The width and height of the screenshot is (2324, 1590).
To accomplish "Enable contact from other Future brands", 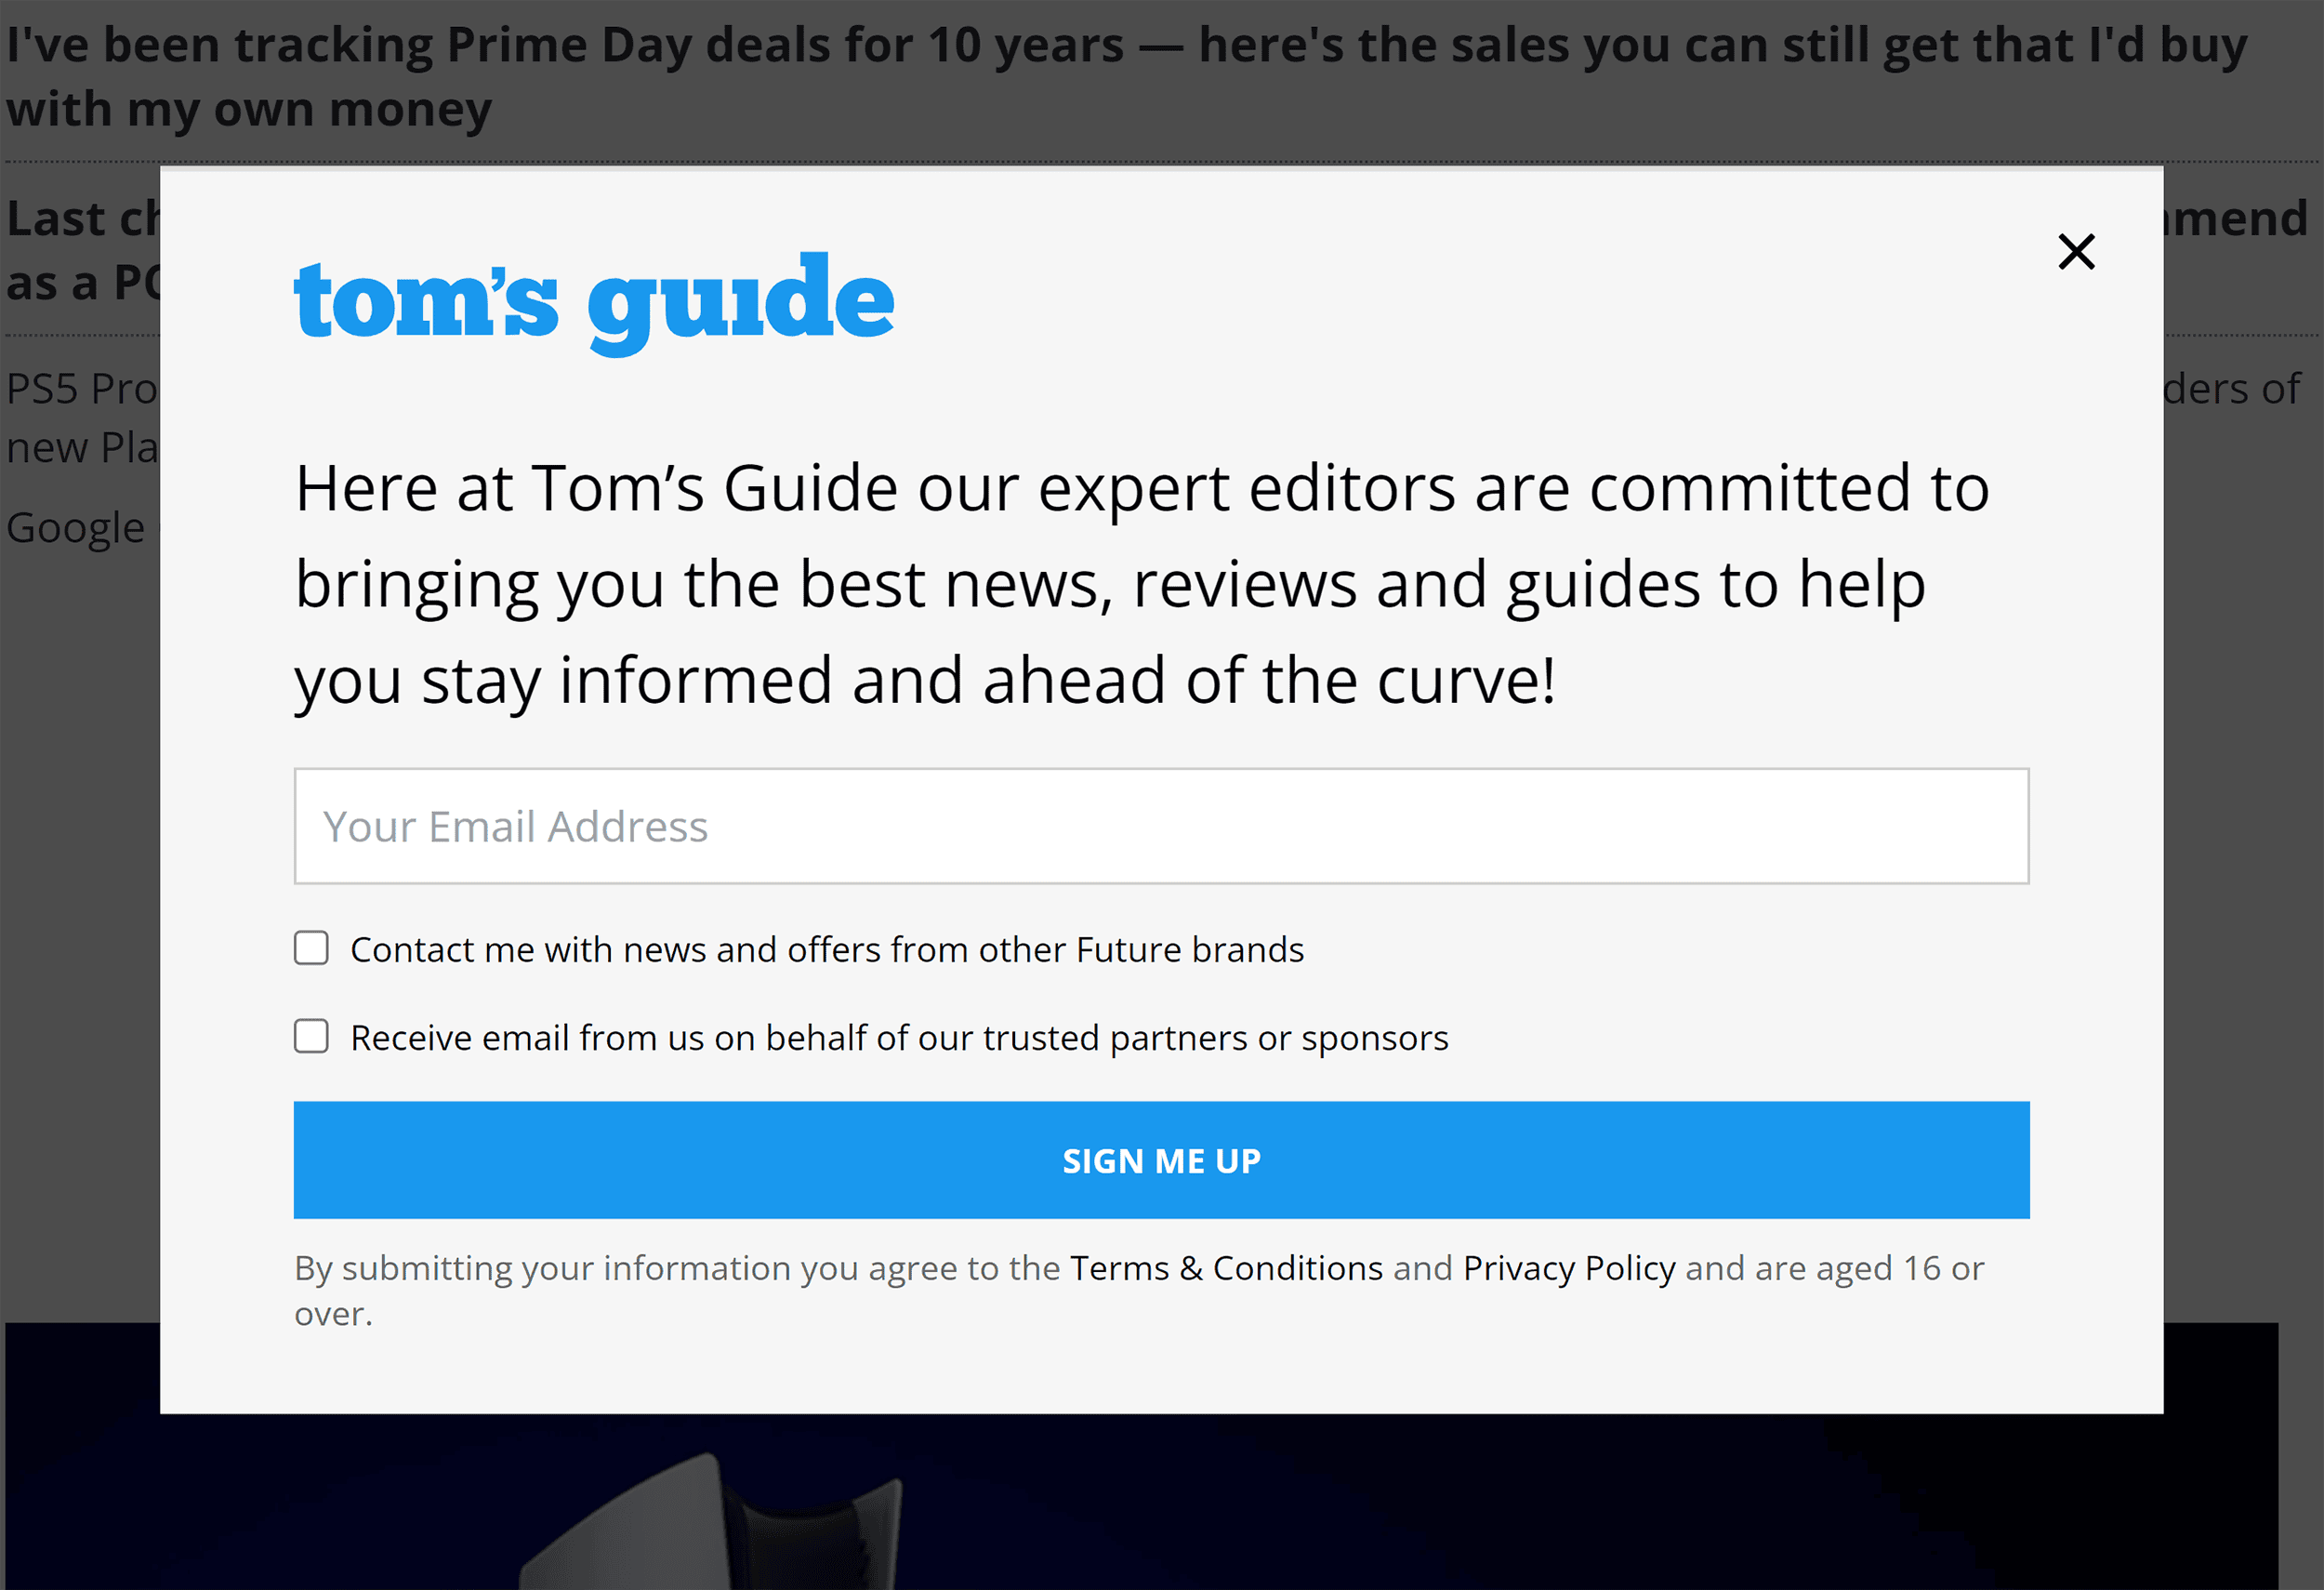I will coord(311,948).
